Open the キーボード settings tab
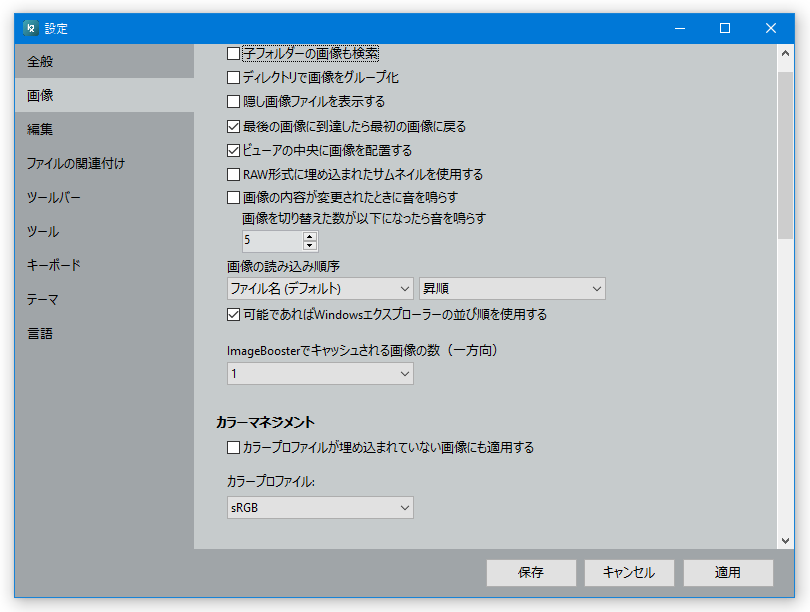The image size is (810, 612). pos(104,265)
